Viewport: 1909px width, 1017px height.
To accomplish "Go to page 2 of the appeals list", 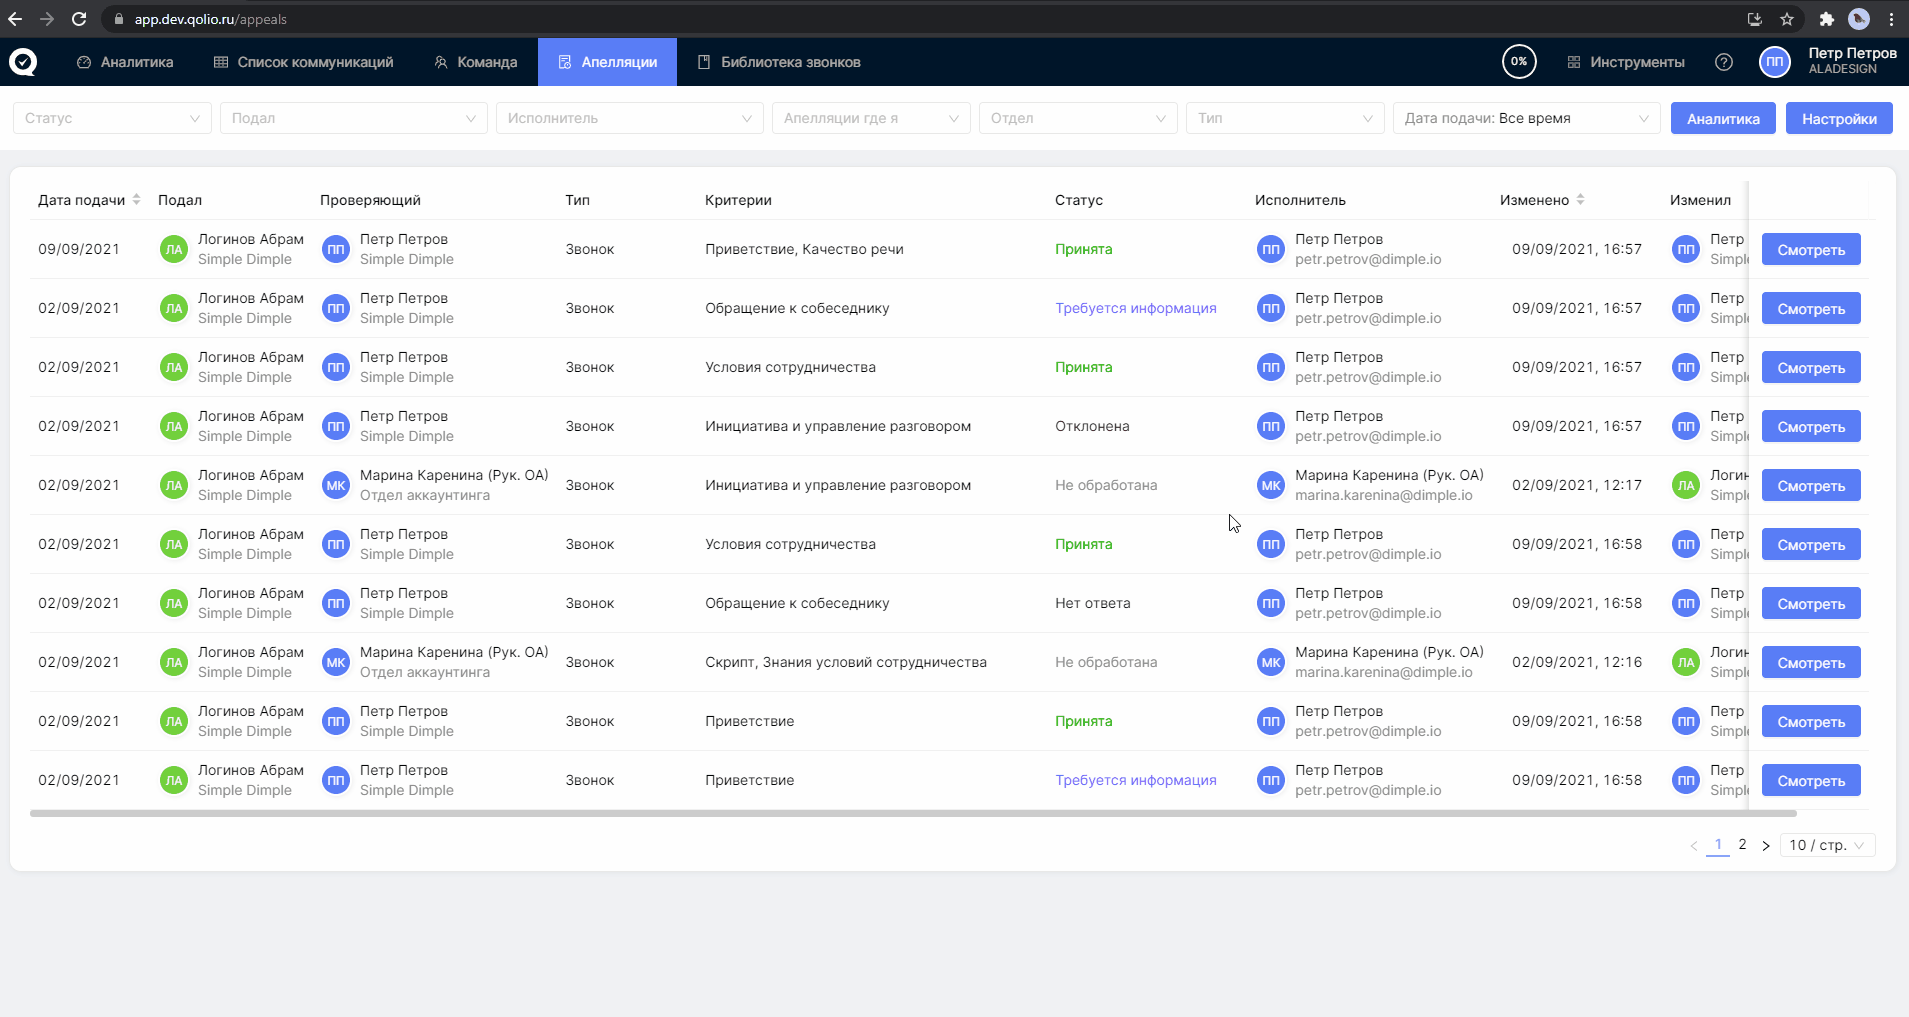I will click(1742, 844).
